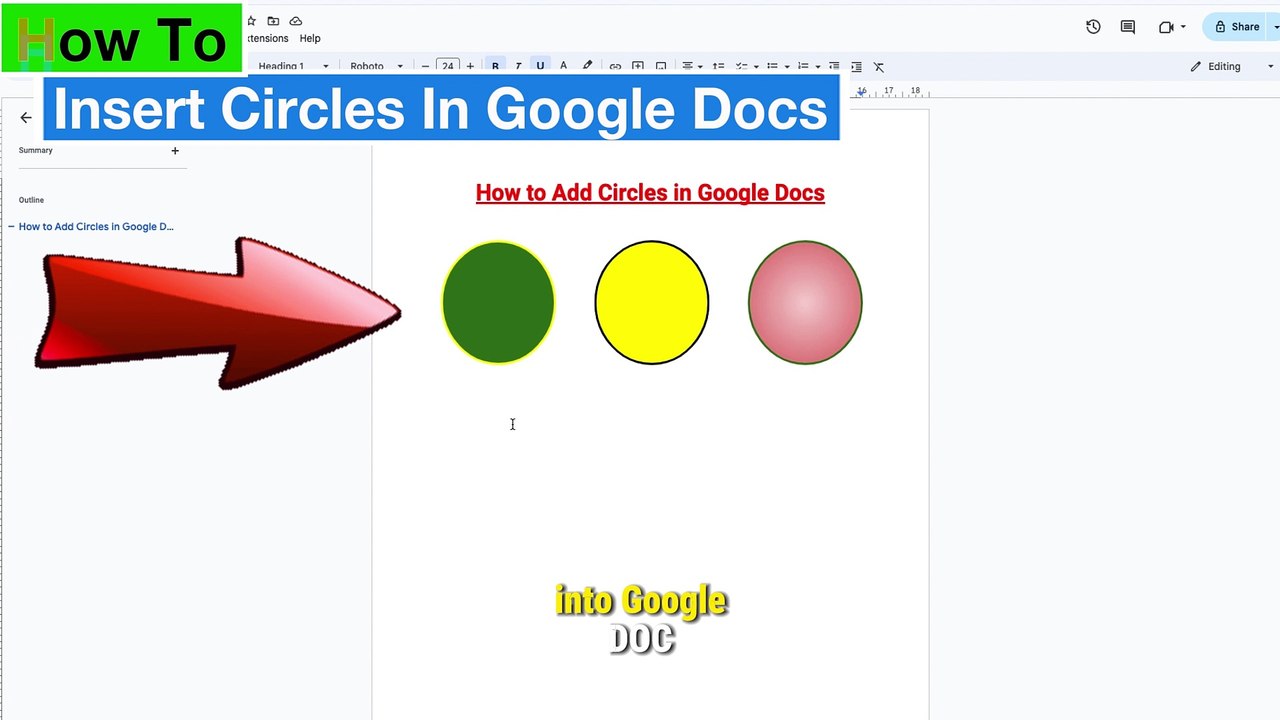
Task: Click the insert link icon
Action: click(615, 67)
